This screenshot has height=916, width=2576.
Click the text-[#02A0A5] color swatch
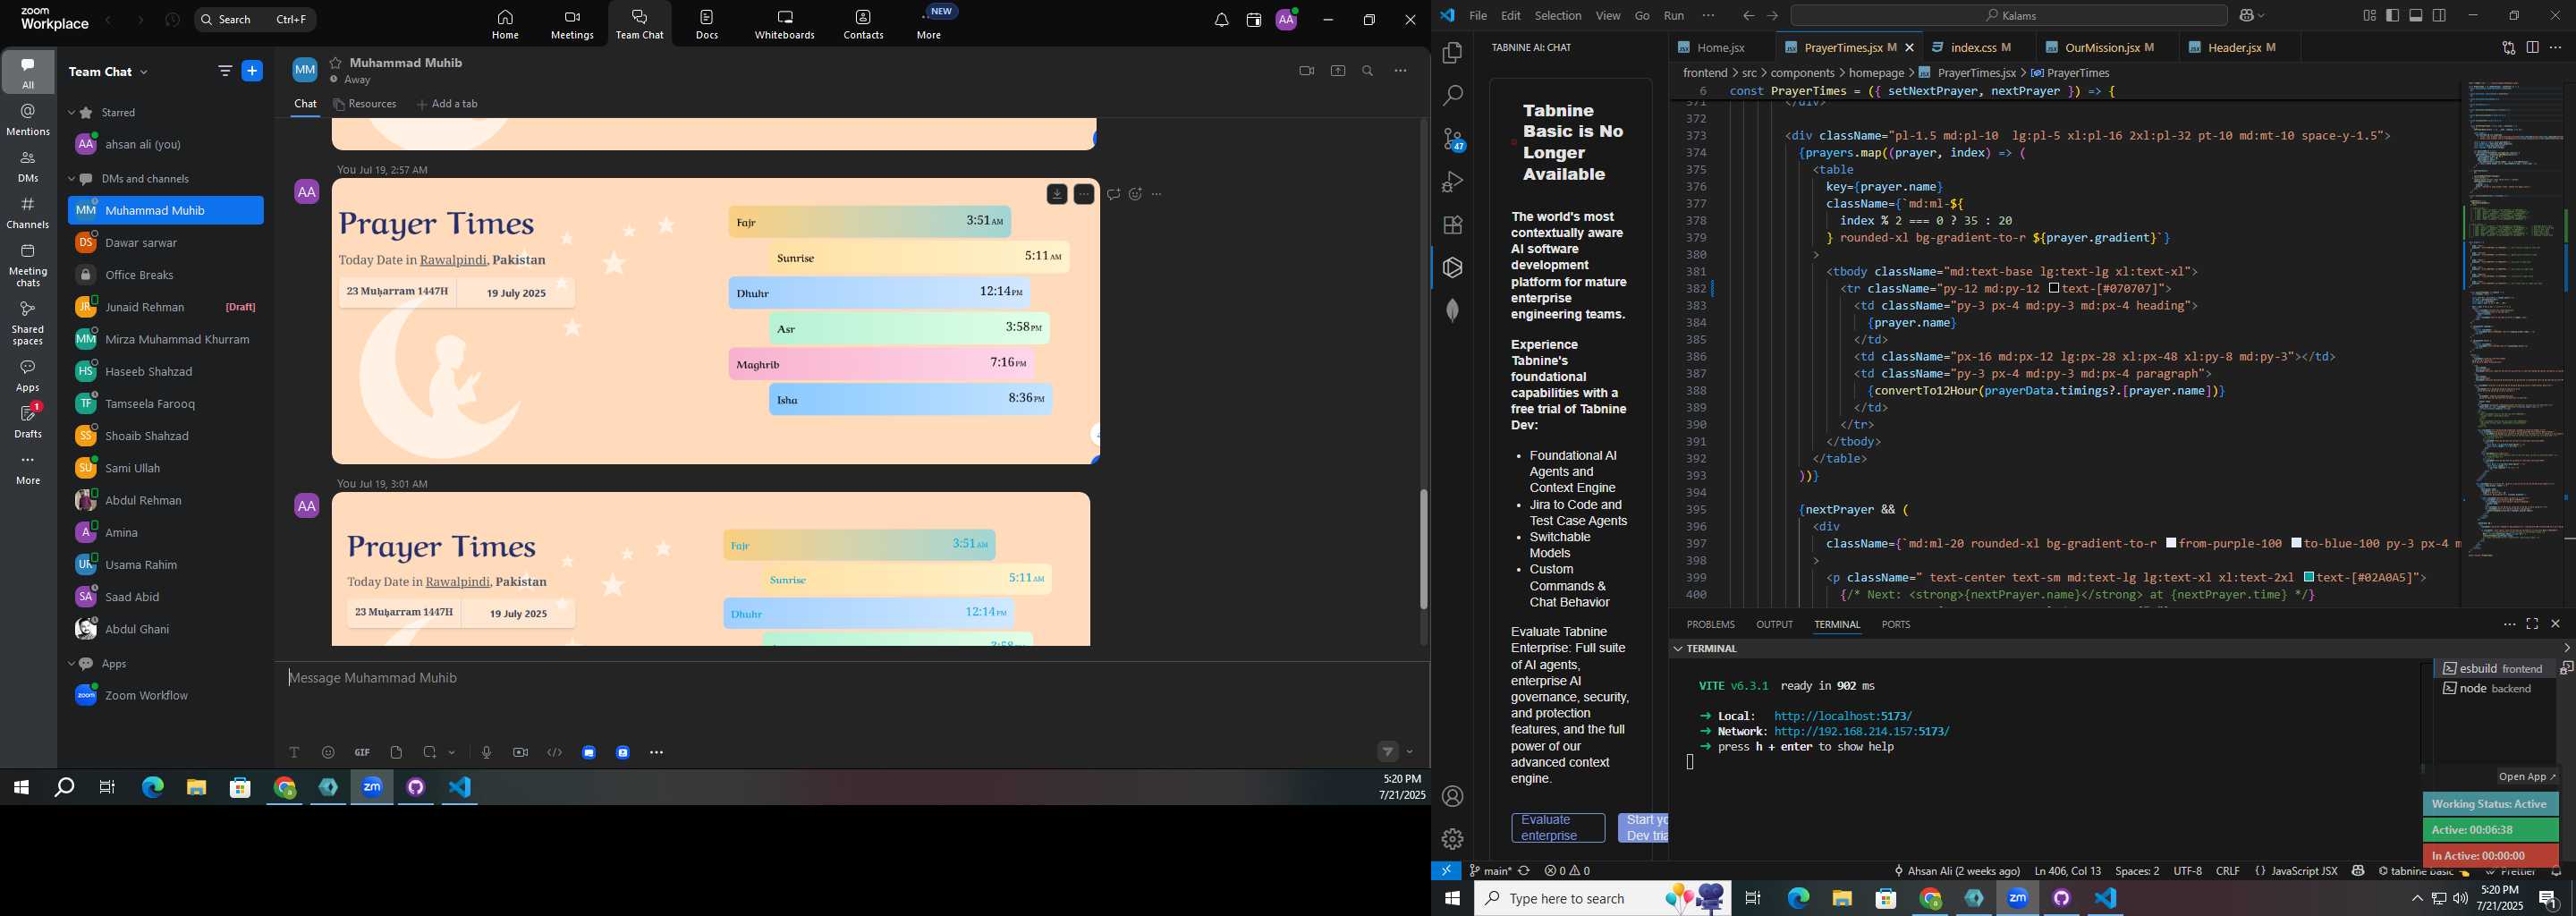(2309, 577)
